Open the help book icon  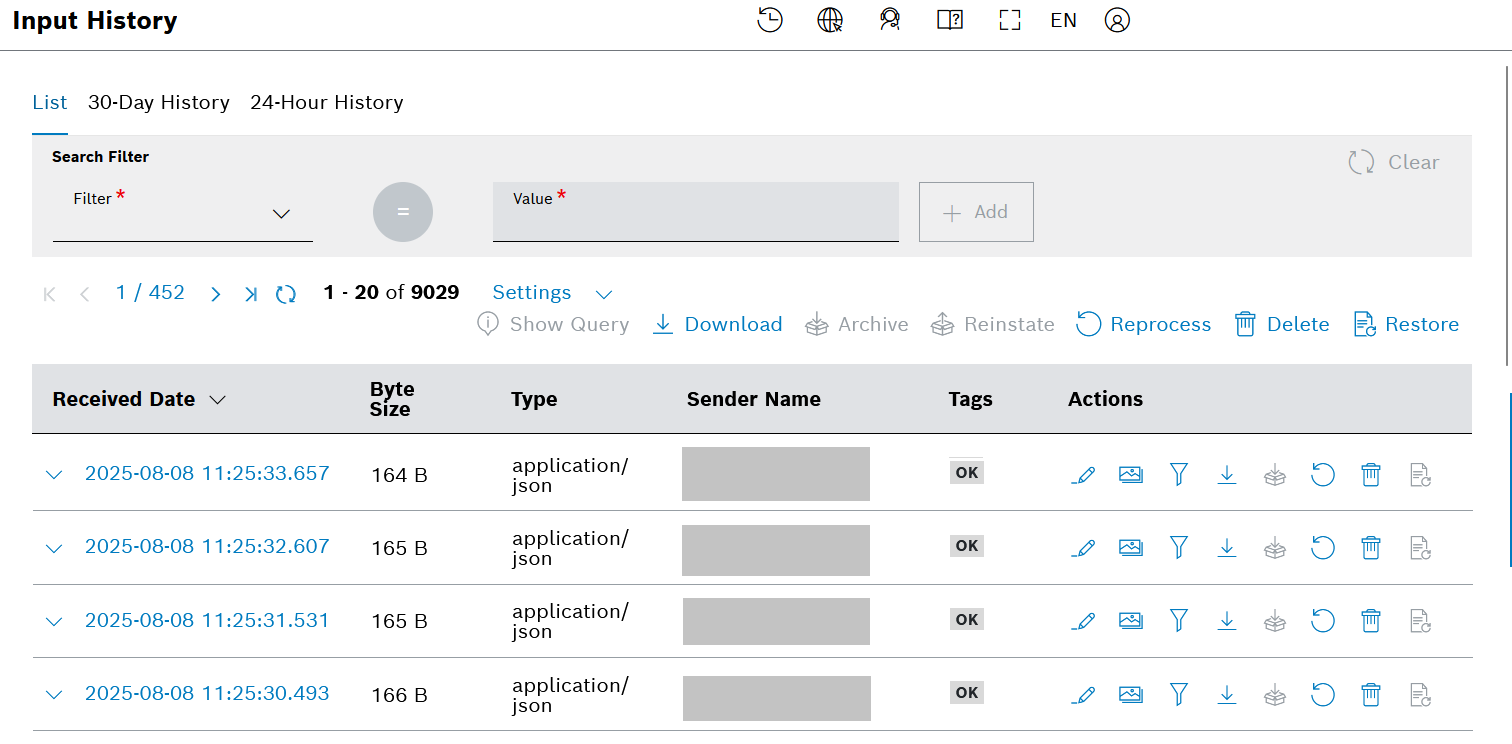[x=949, y=20]
